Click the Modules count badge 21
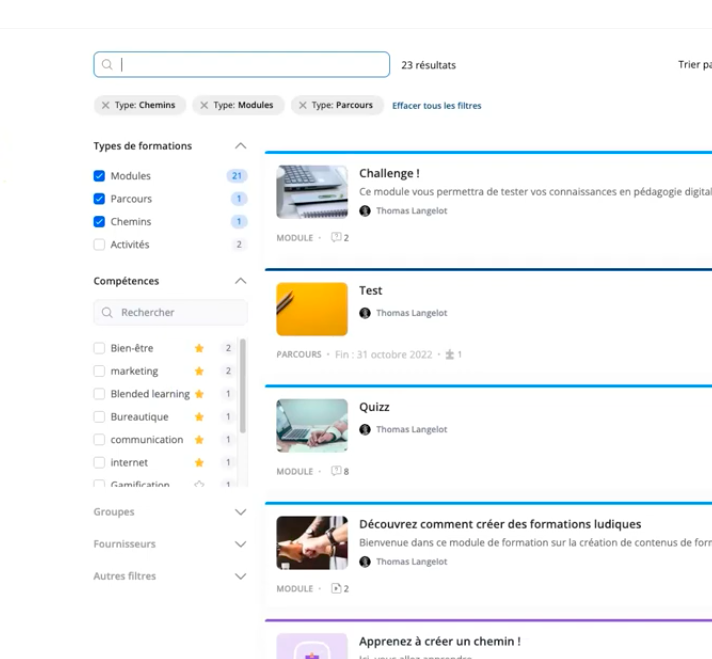This screenshot has height=659, width=712. (237, 176)
